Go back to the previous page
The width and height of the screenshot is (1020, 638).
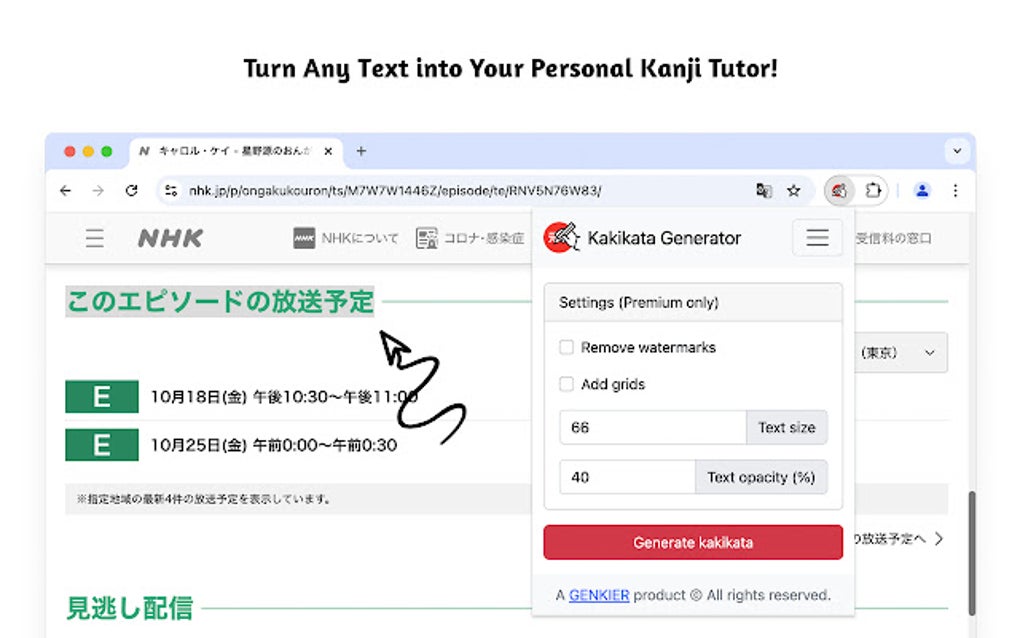click(x=66, y=190)
